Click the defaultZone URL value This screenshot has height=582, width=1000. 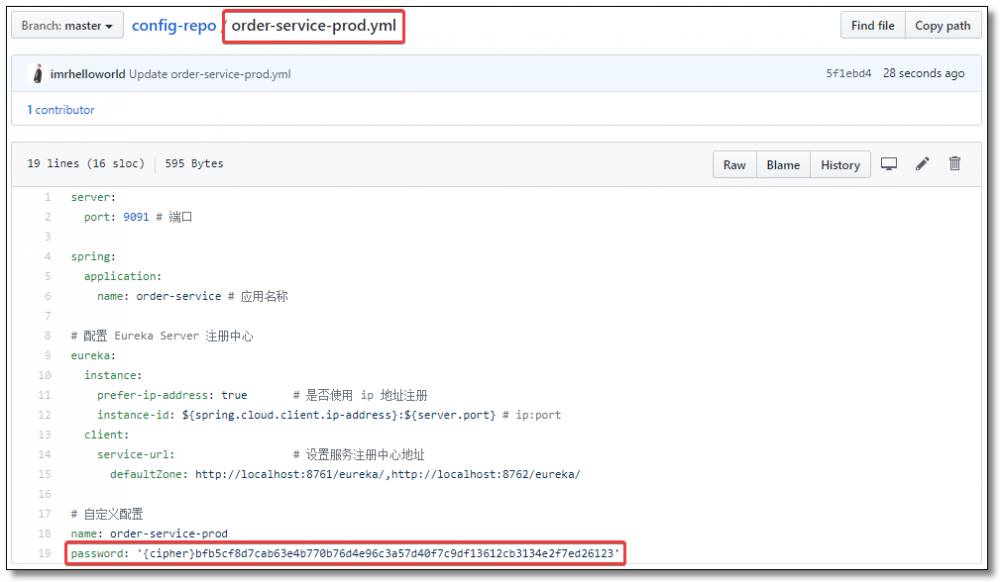[388, 474]
